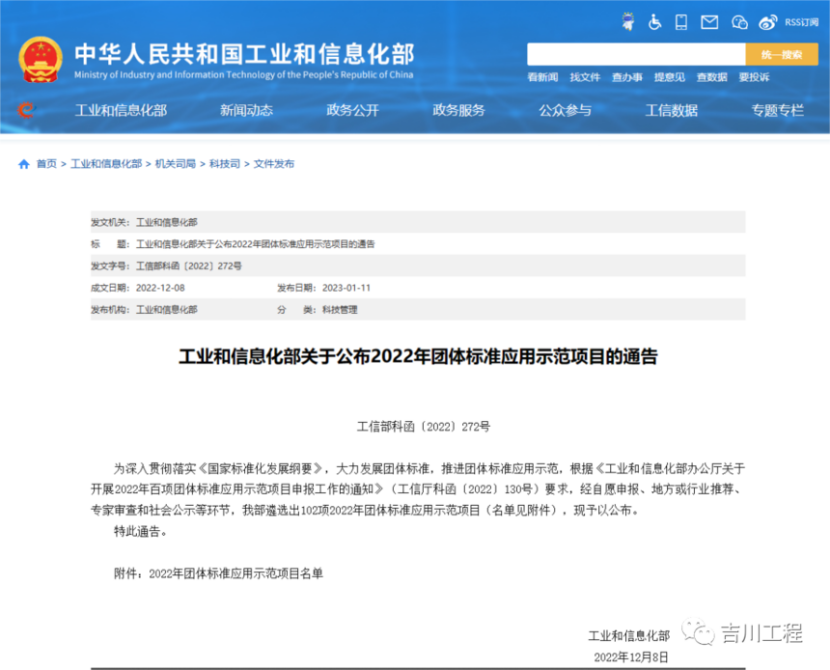Click the home icon in breadcrumb

point(23,164)
